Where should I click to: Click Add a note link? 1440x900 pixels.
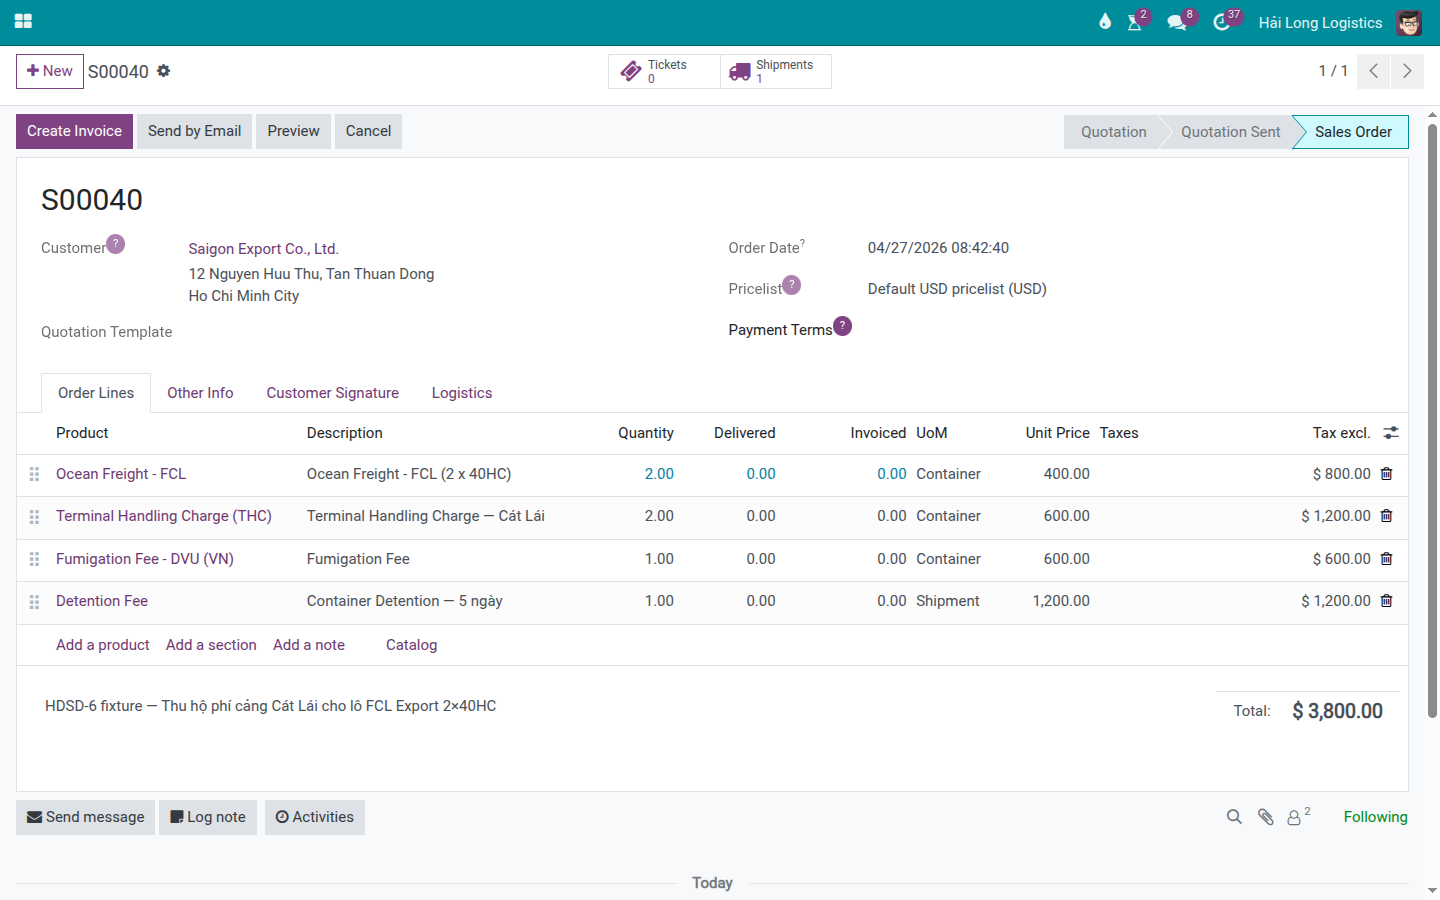[309, 645]
